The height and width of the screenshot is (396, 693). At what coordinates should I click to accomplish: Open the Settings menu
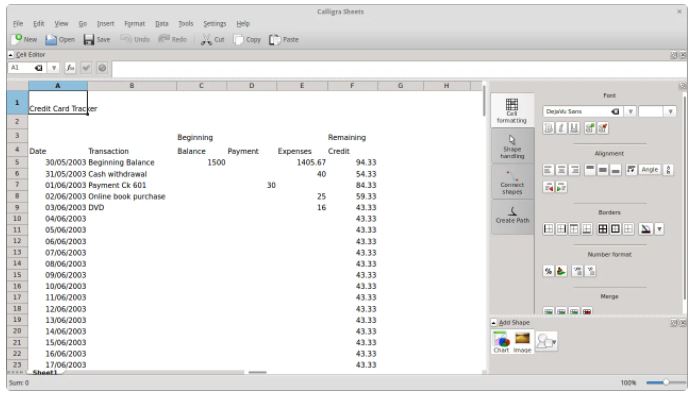pyautogui.click(x=215, y=23)
